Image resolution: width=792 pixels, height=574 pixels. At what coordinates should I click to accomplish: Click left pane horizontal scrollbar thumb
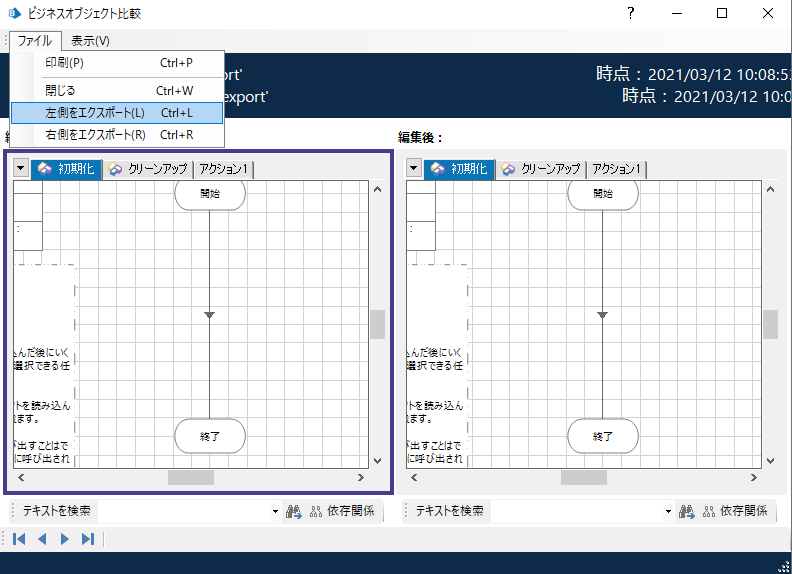pyautogui.click(x=191, y=477)
